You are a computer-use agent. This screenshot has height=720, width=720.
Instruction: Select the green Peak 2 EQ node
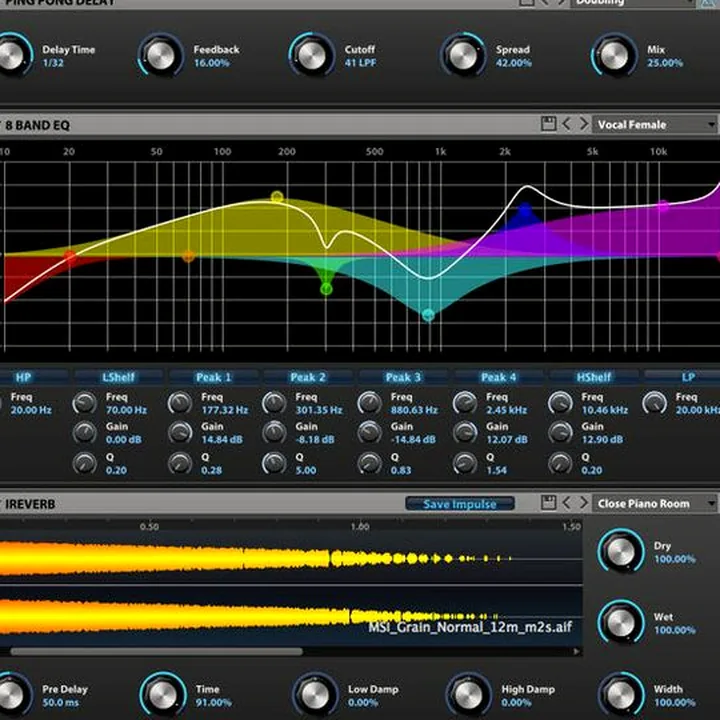coord(326,289)
